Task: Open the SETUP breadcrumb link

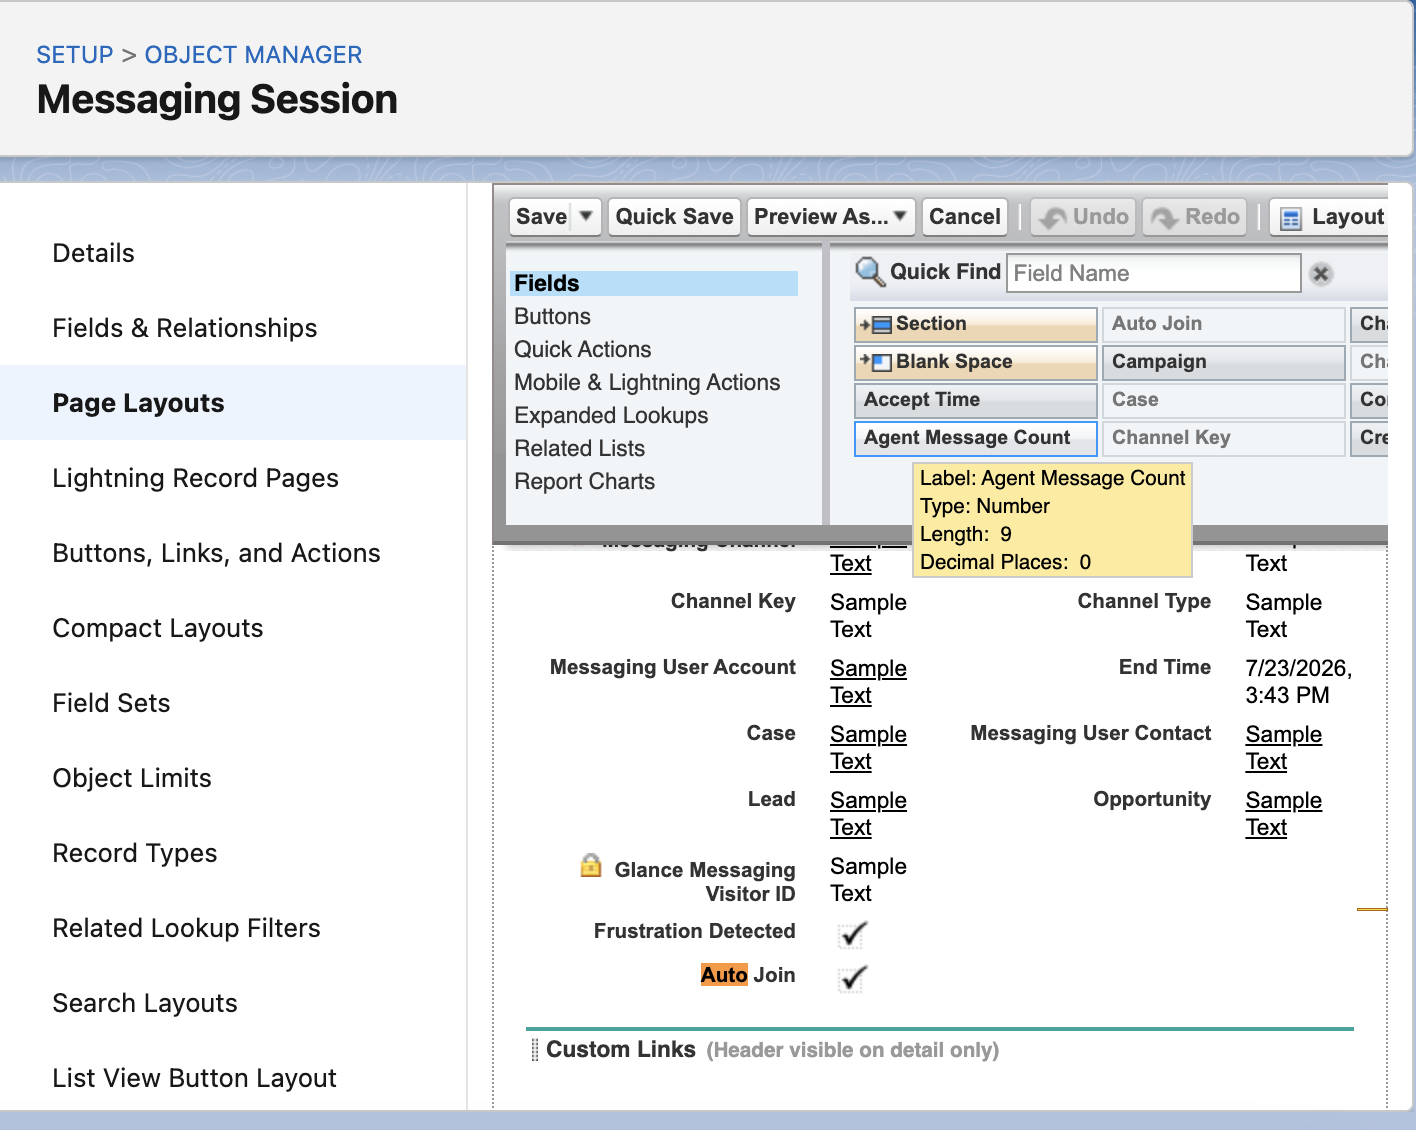Action: point(75,55)
